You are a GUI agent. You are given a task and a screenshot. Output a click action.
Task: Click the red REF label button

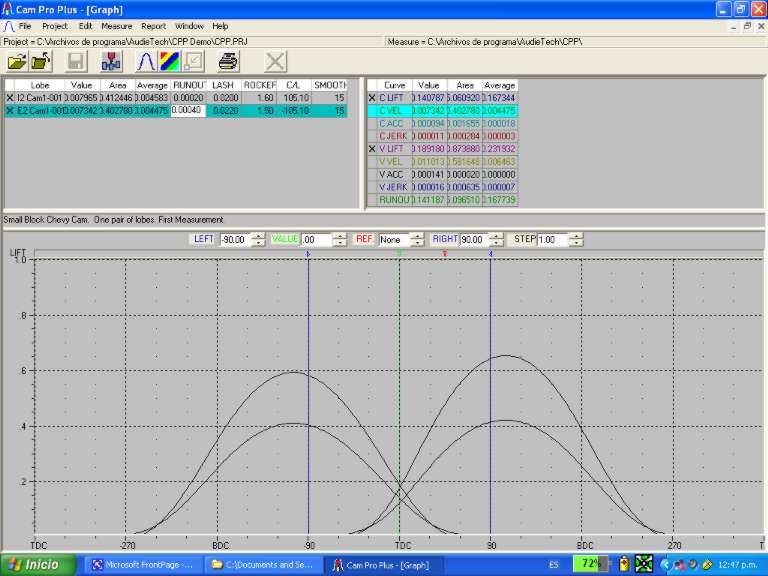(x=364, y=239)
